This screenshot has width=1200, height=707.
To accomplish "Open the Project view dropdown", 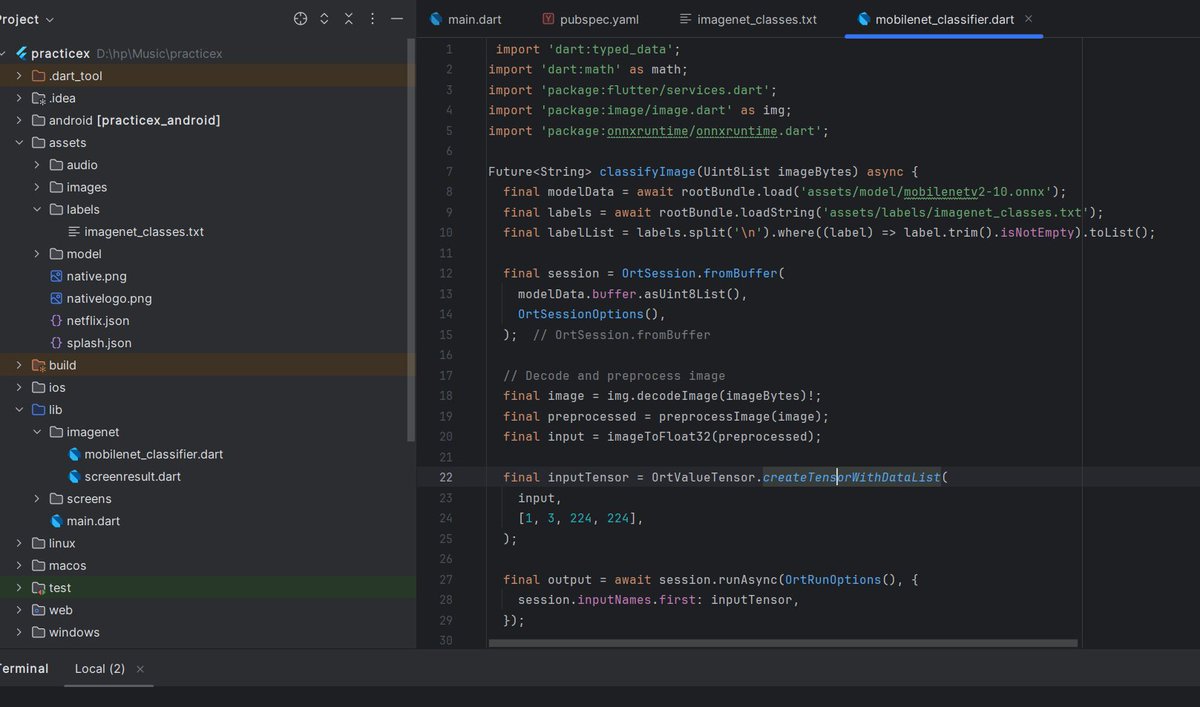I will [x=28, y=19].
